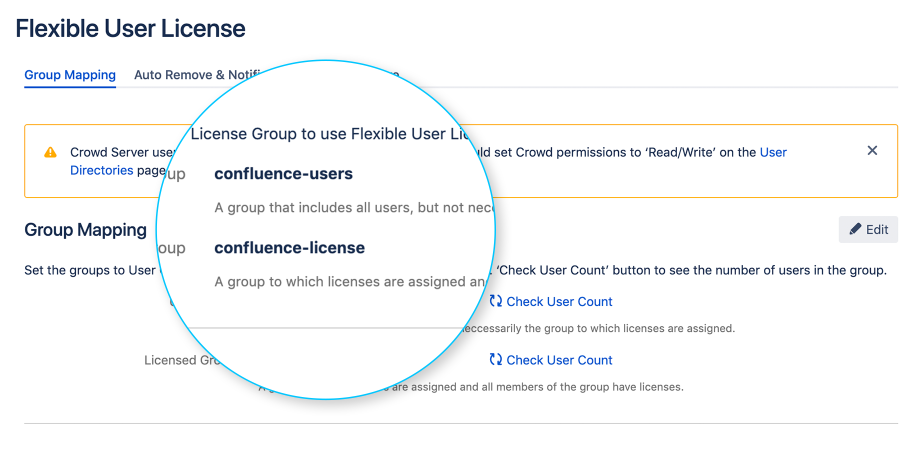Select the Group Mapping section heading

85,230
